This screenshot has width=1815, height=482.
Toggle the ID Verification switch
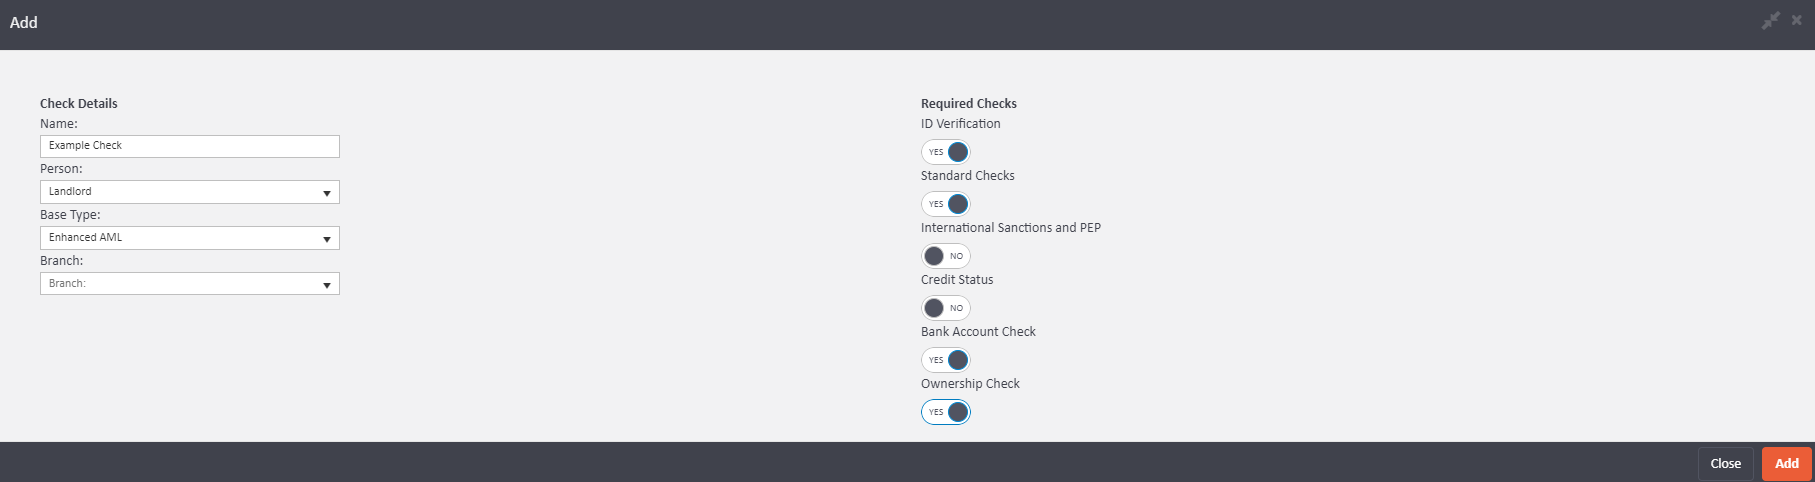click(x=946, y=152)
